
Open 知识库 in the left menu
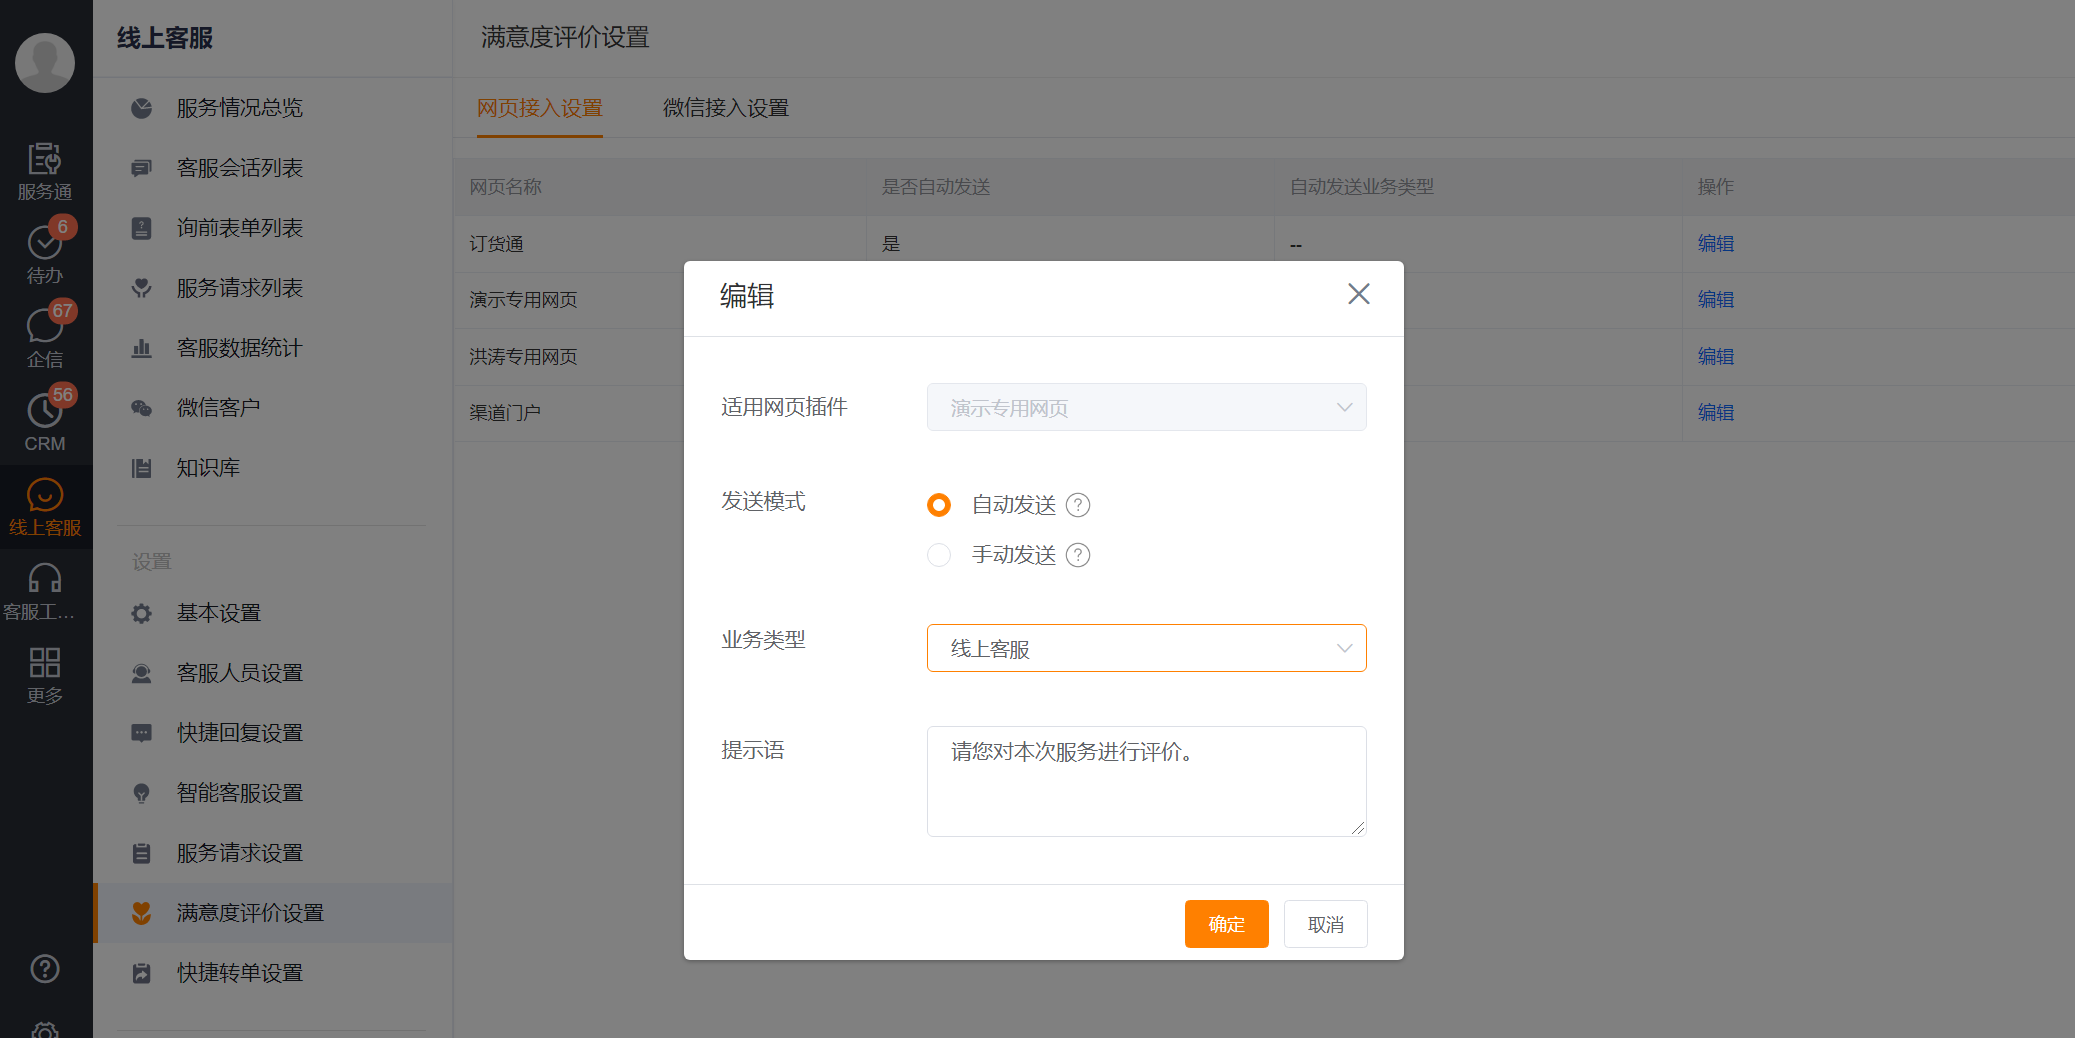coord(208,468)
